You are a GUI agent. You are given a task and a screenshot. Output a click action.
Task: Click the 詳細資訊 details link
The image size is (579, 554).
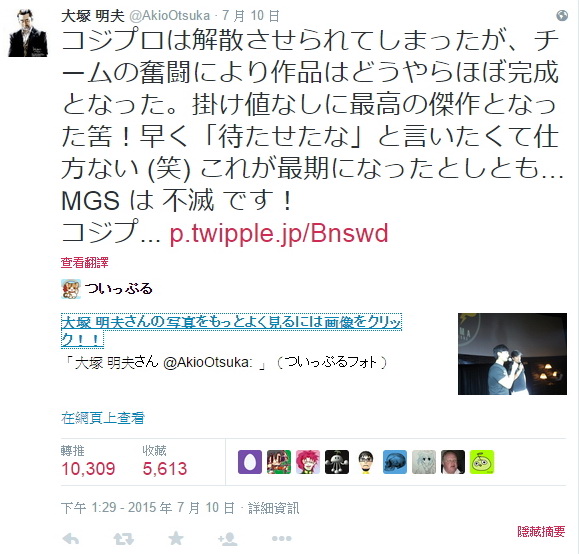click(x=273, y=508)
